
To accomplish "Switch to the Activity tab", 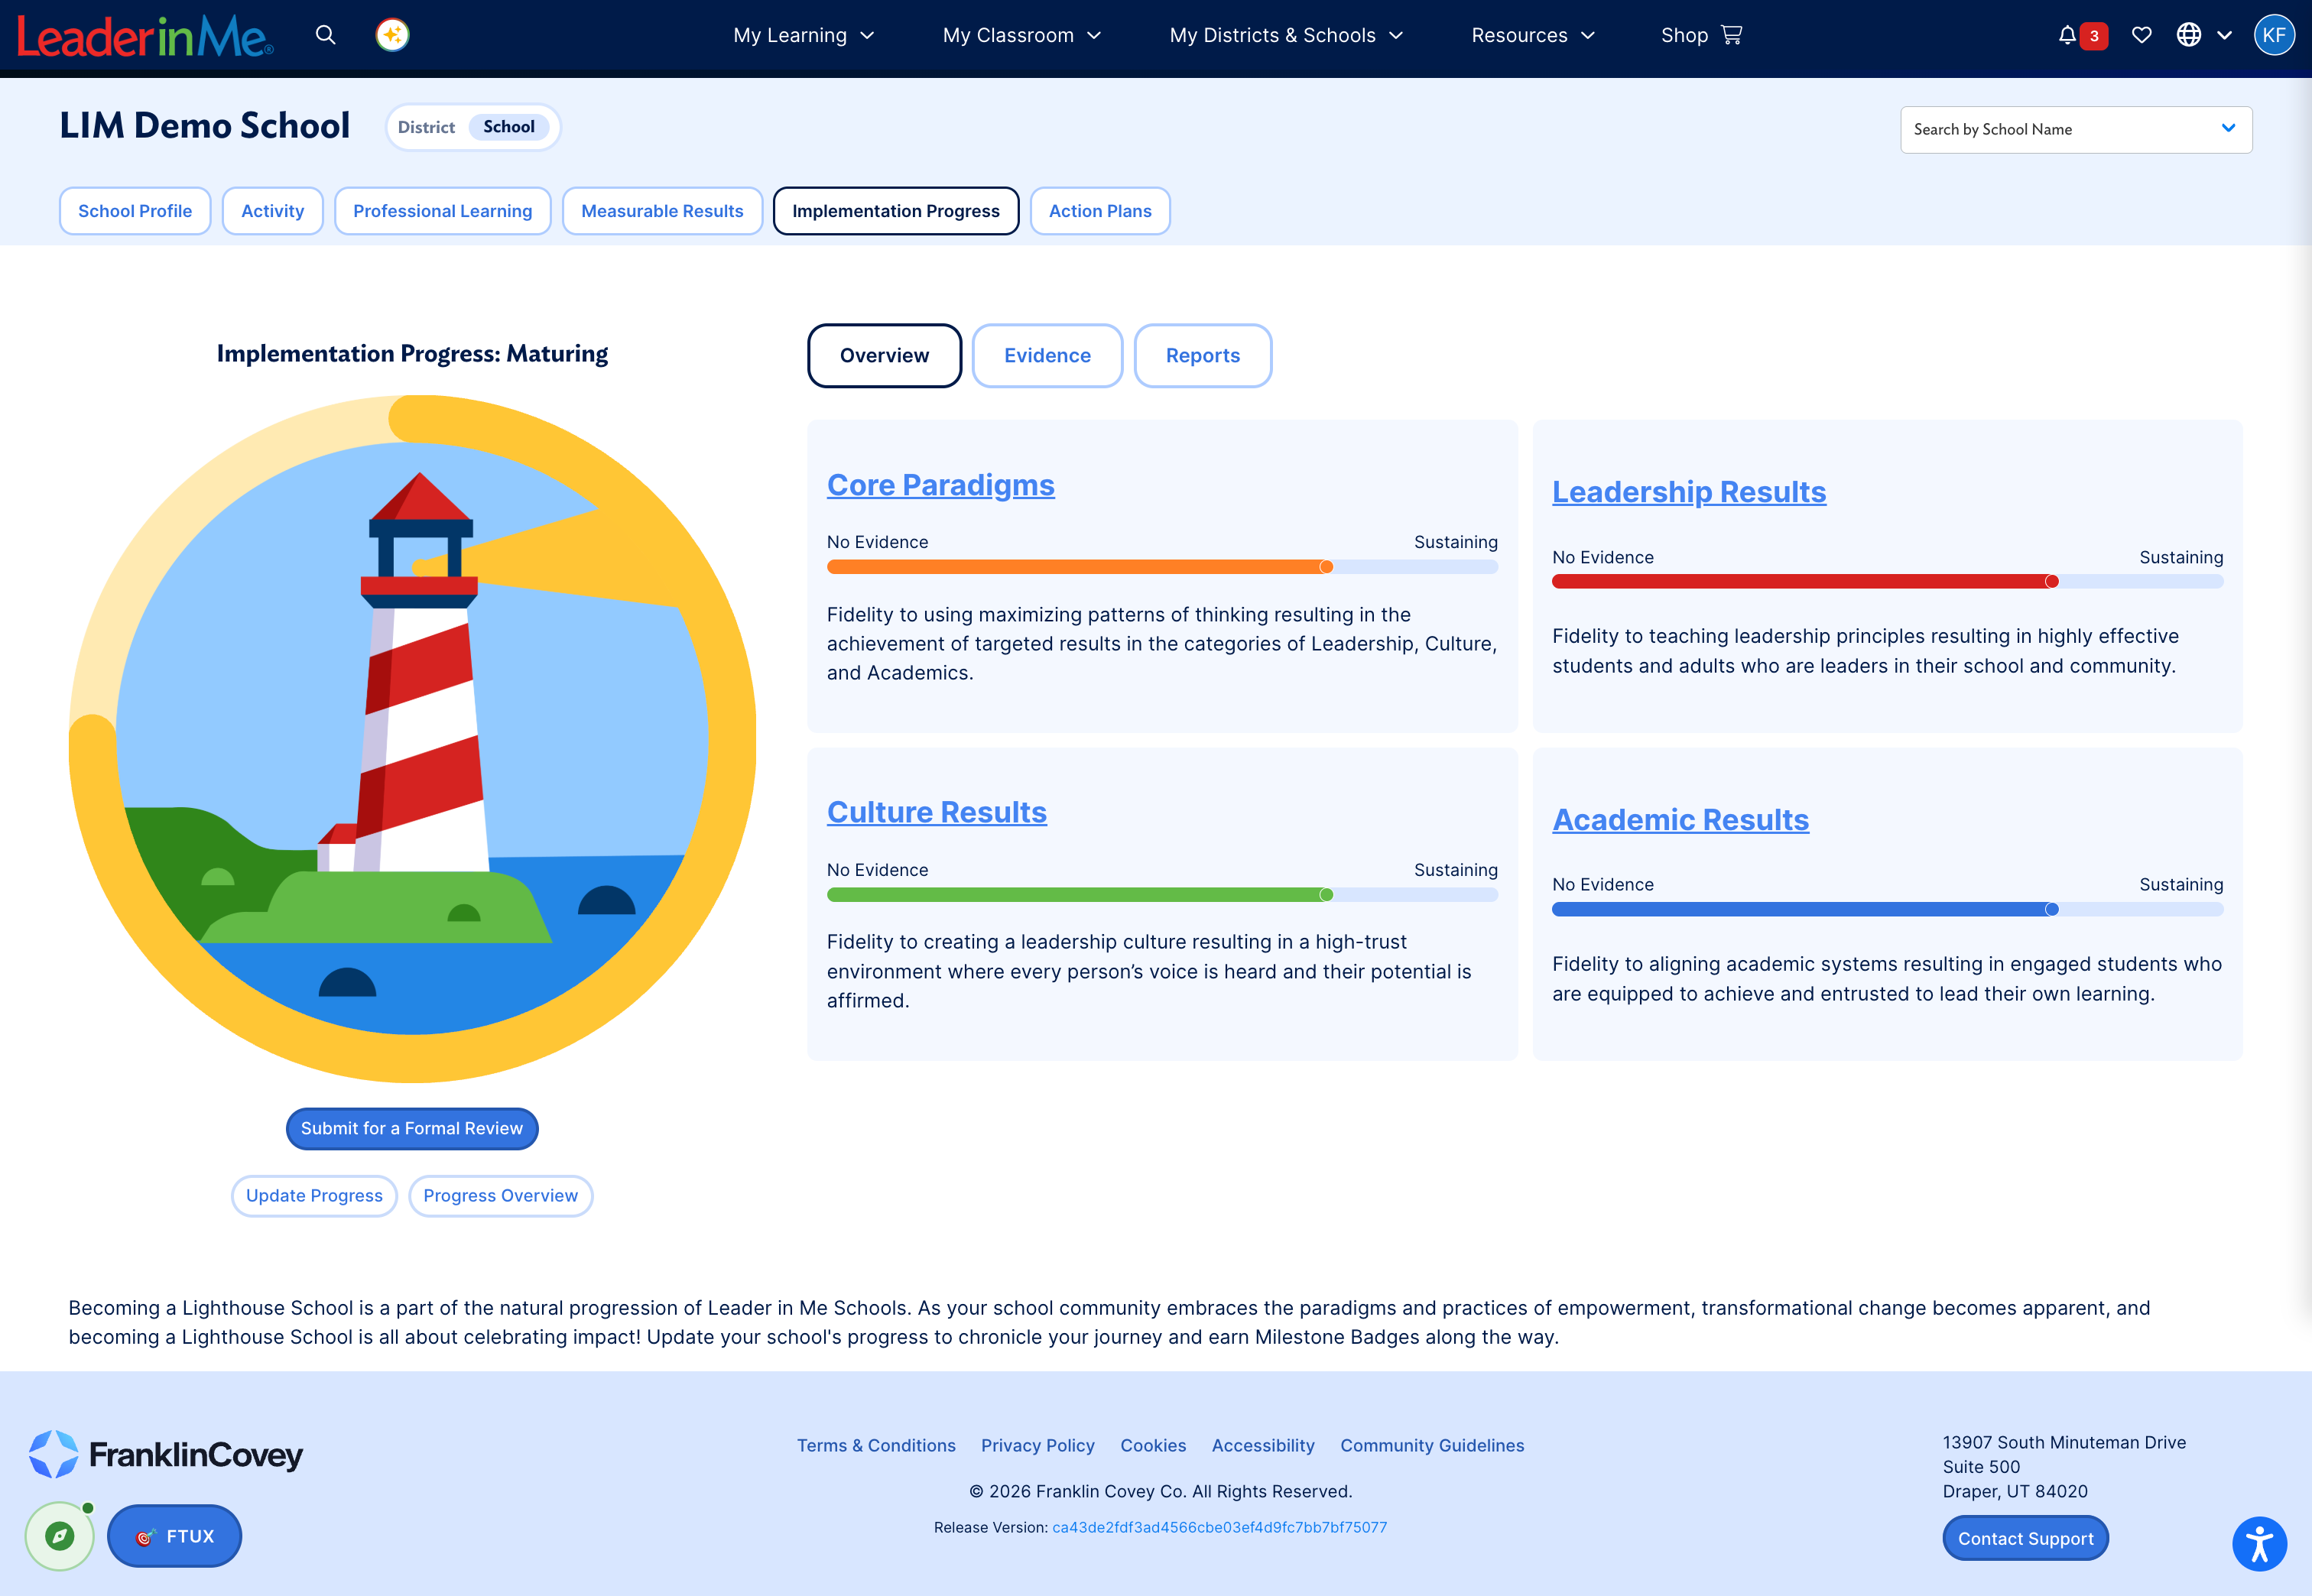I will point(272,211).
